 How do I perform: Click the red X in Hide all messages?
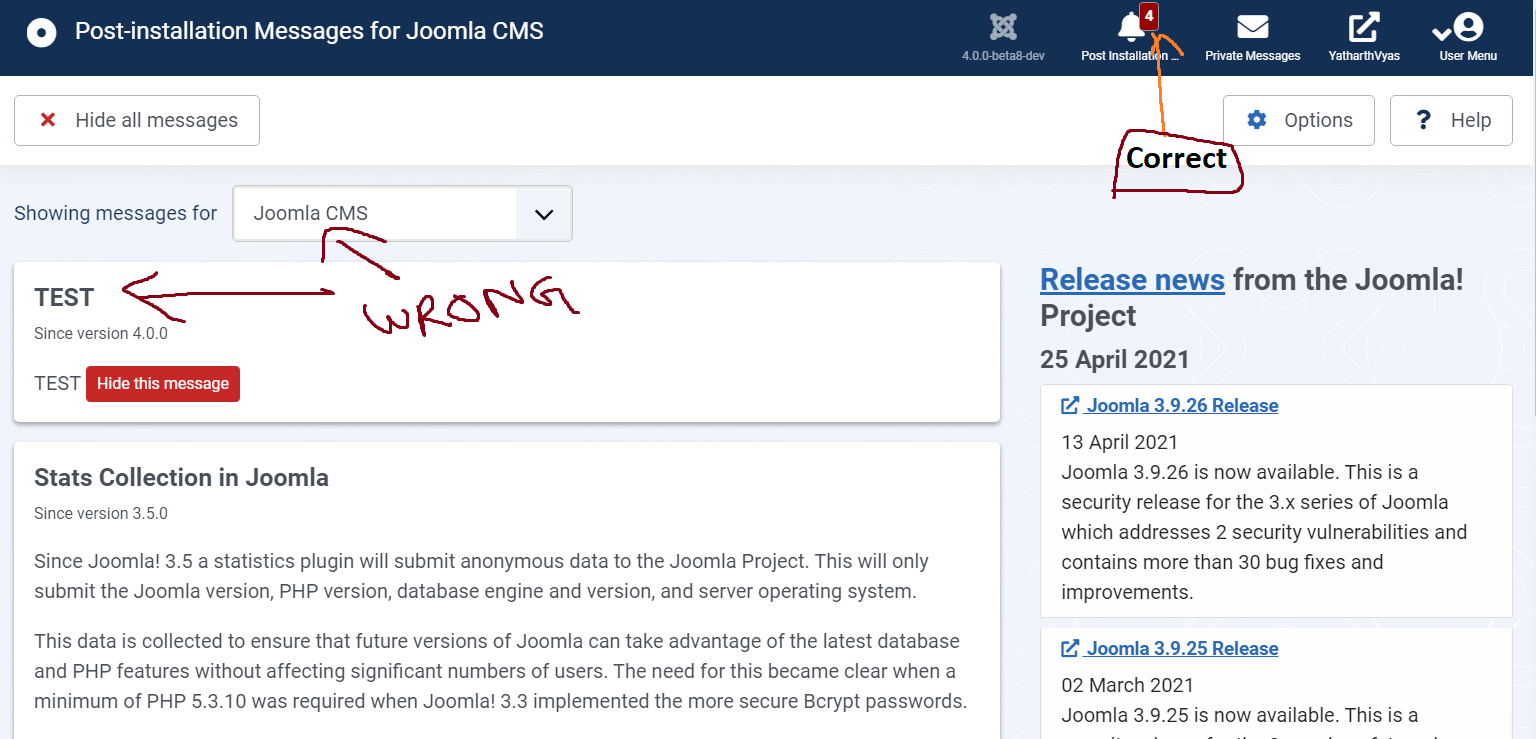[x=47, y=120]
